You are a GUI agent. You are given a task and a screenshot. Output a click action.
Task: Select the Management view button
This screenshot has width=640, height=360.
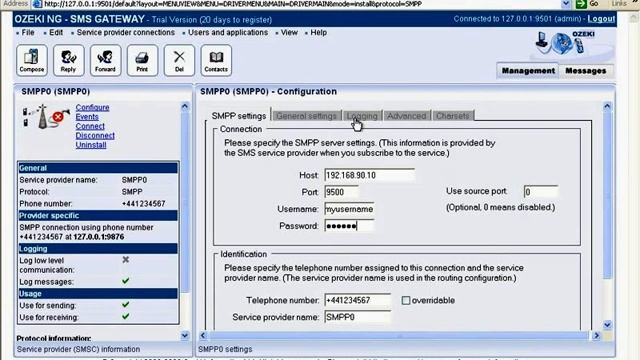click(x=528, y=71)
